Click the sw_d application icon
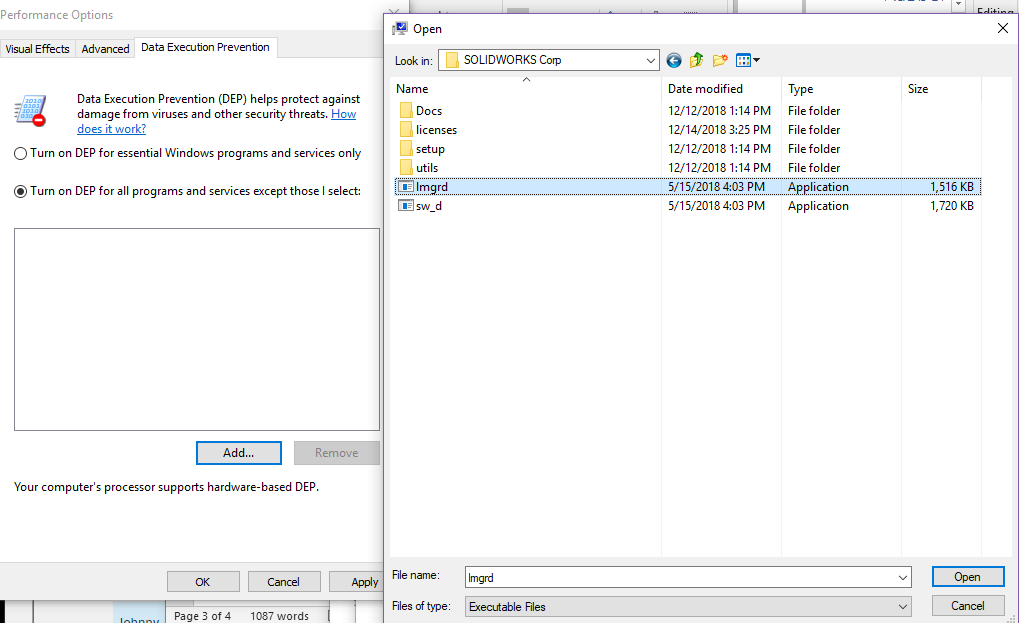 click(406, 205)
